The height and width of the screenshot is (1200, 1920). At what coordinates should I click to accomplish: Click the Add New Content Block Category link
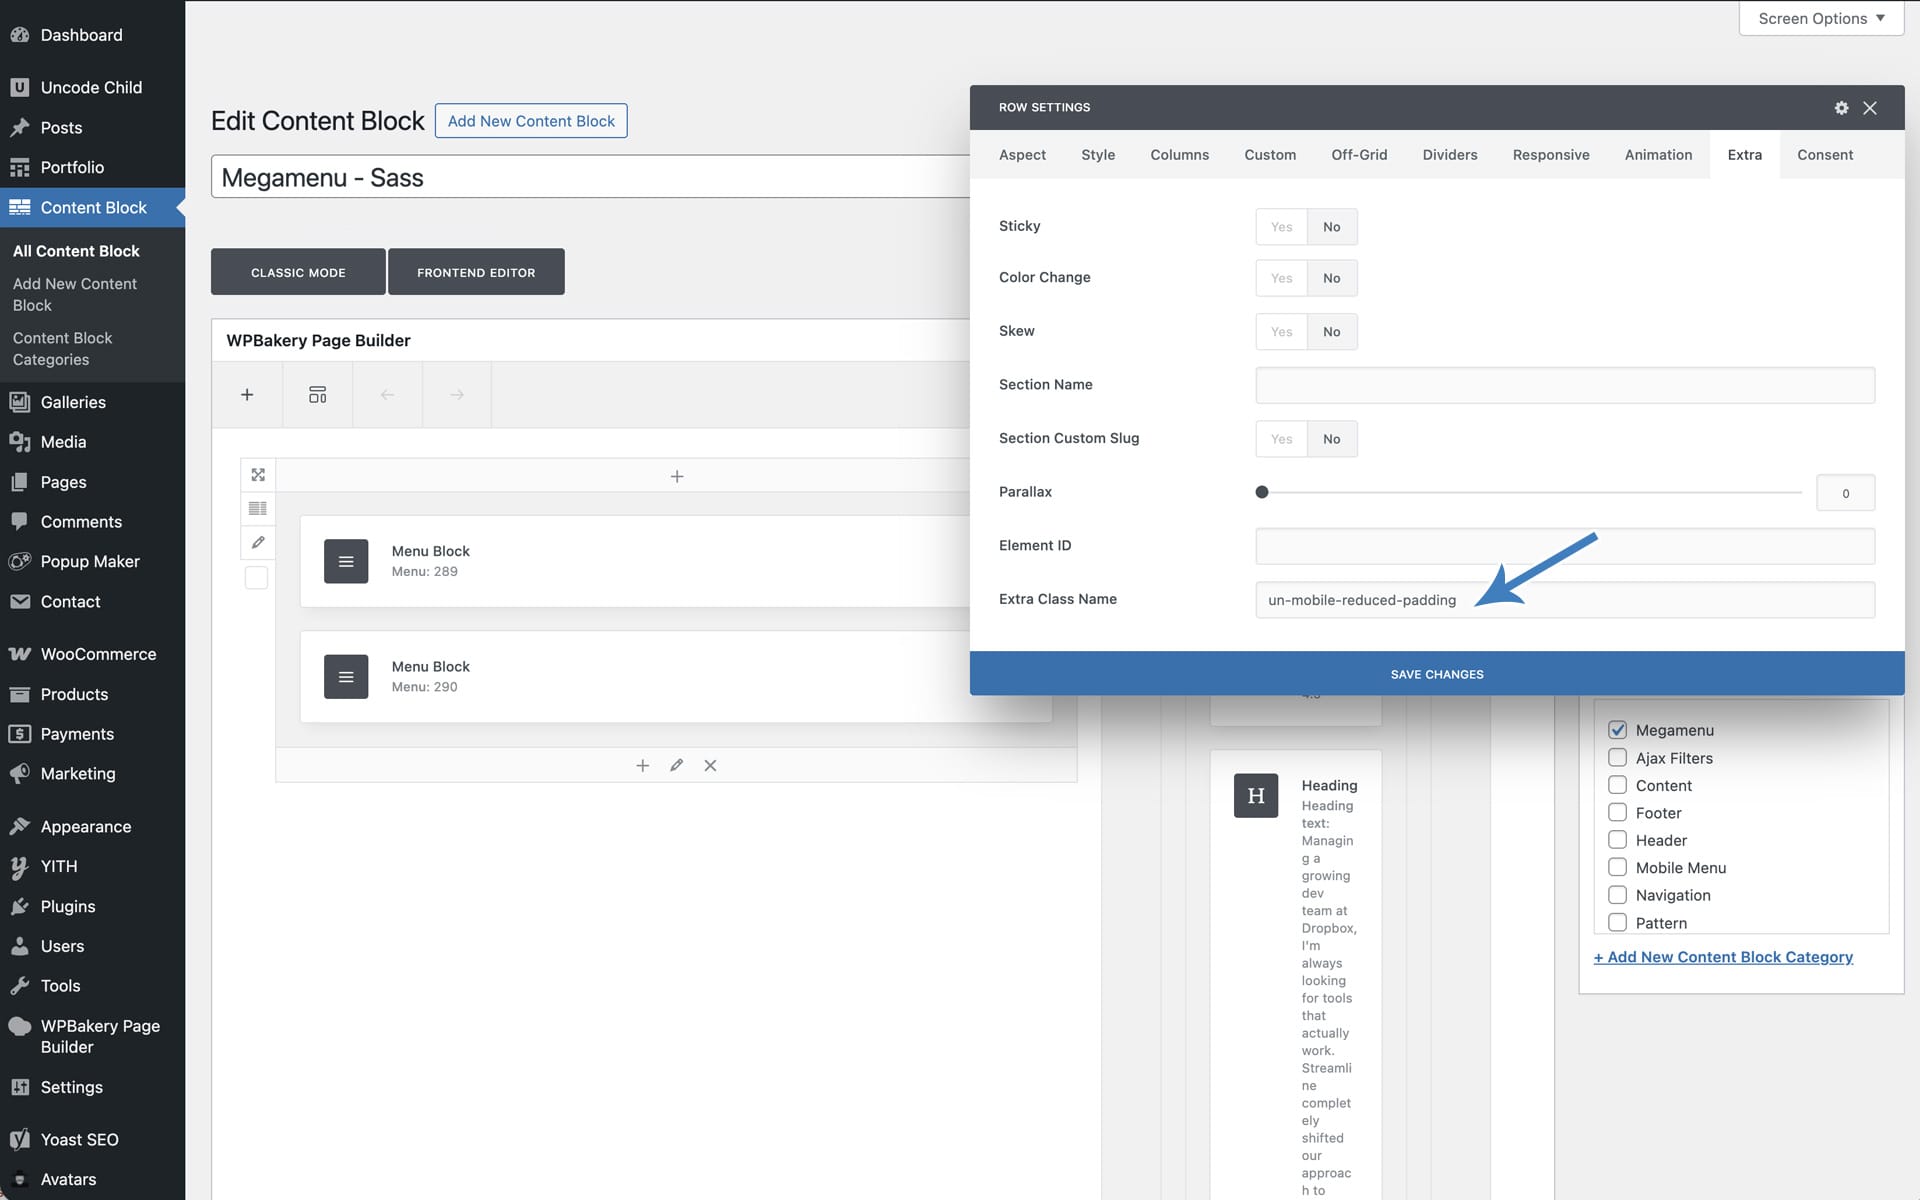[x=1723, y=957]
